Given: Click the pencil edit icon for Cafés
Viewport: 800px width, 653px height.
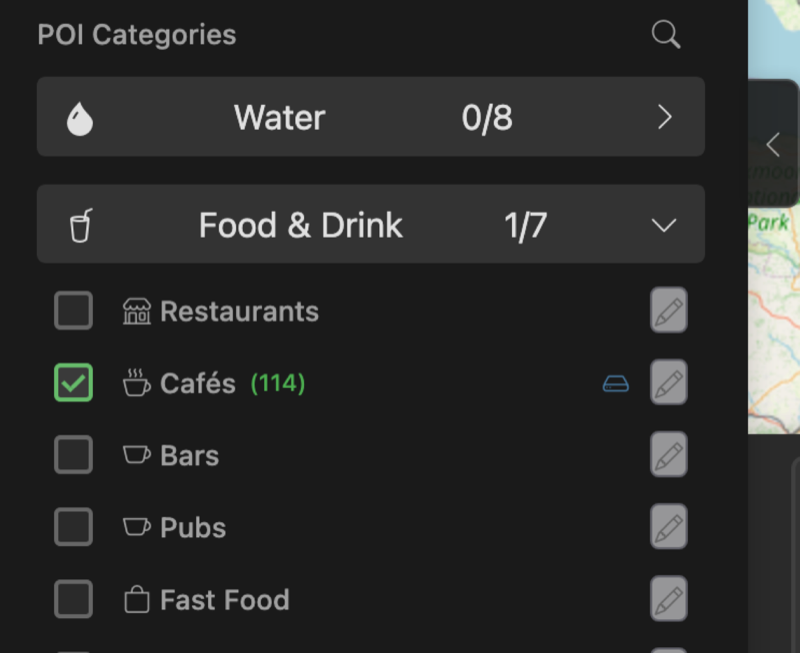Looking at the screenshot, I should pos(669,383).
